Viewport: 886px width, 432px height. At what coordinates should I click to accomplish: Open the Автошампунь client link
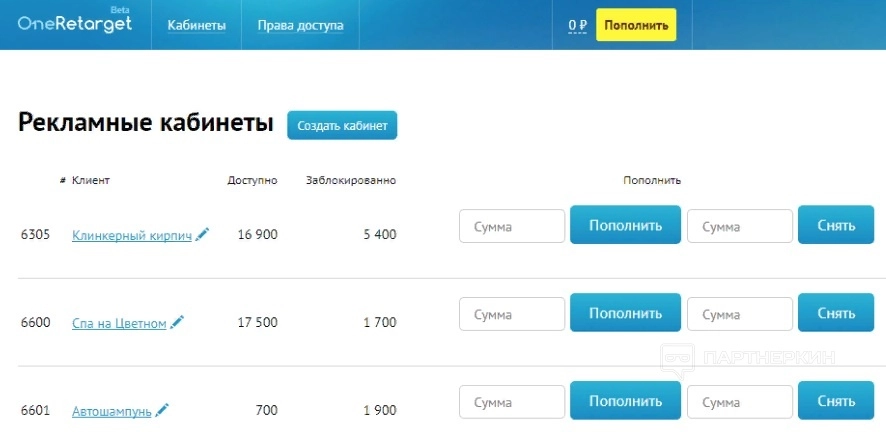coord(112,411)
